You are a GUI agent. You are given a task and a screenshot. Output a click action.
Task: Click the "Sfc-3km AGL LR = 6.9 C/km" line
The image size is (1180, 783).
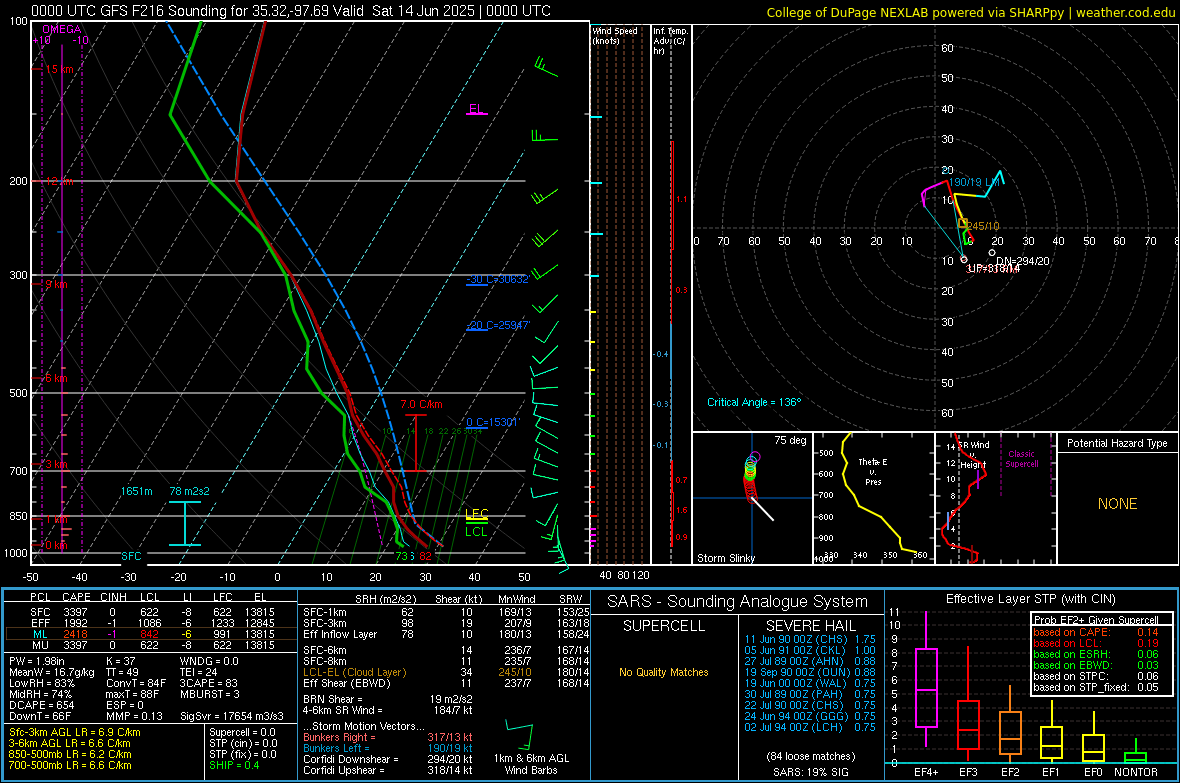pos(75,732)
